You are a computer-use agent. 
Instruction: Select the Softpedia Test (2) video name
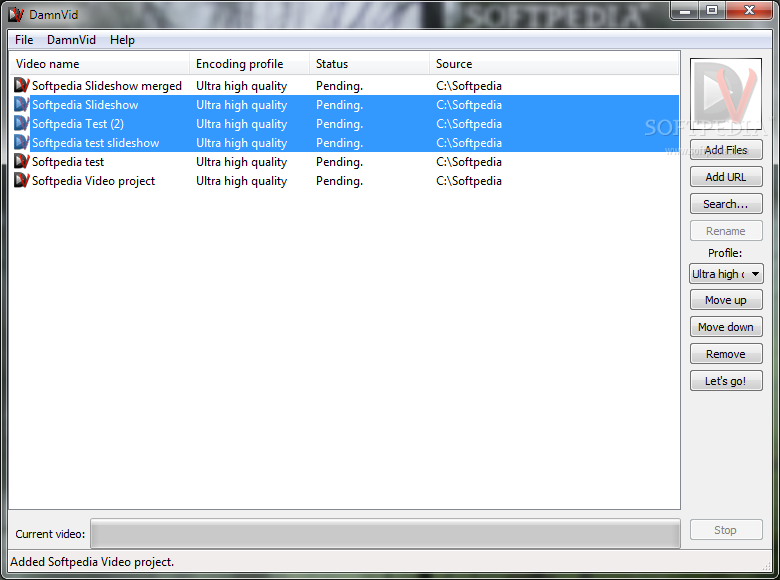78,124
